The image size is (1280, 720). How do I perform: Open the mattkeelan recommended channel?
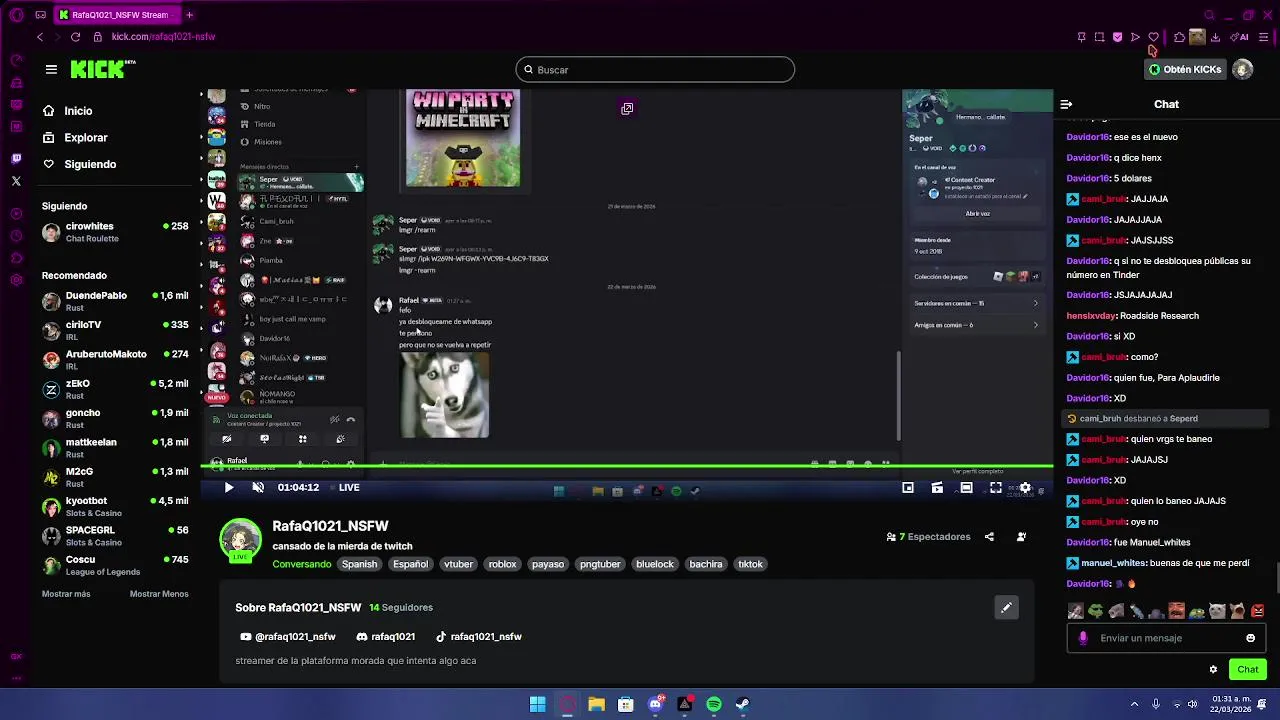(115, 448)
